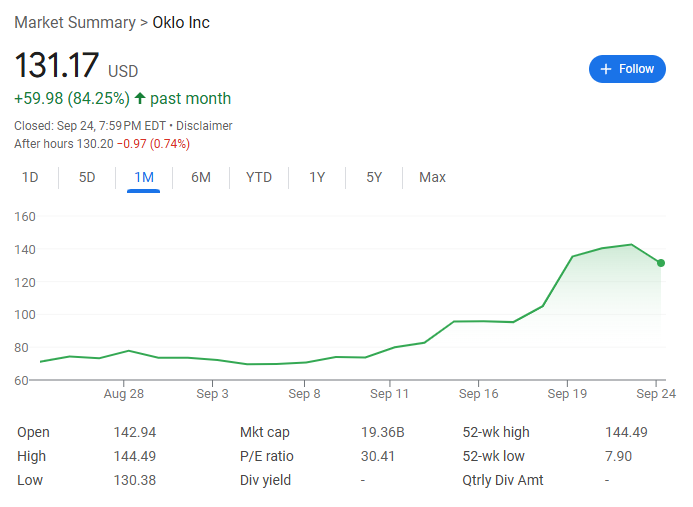Viewport: 693px width, 507px height.
Task: Click the Sep 19 label on chart axis
Action: 567,394
